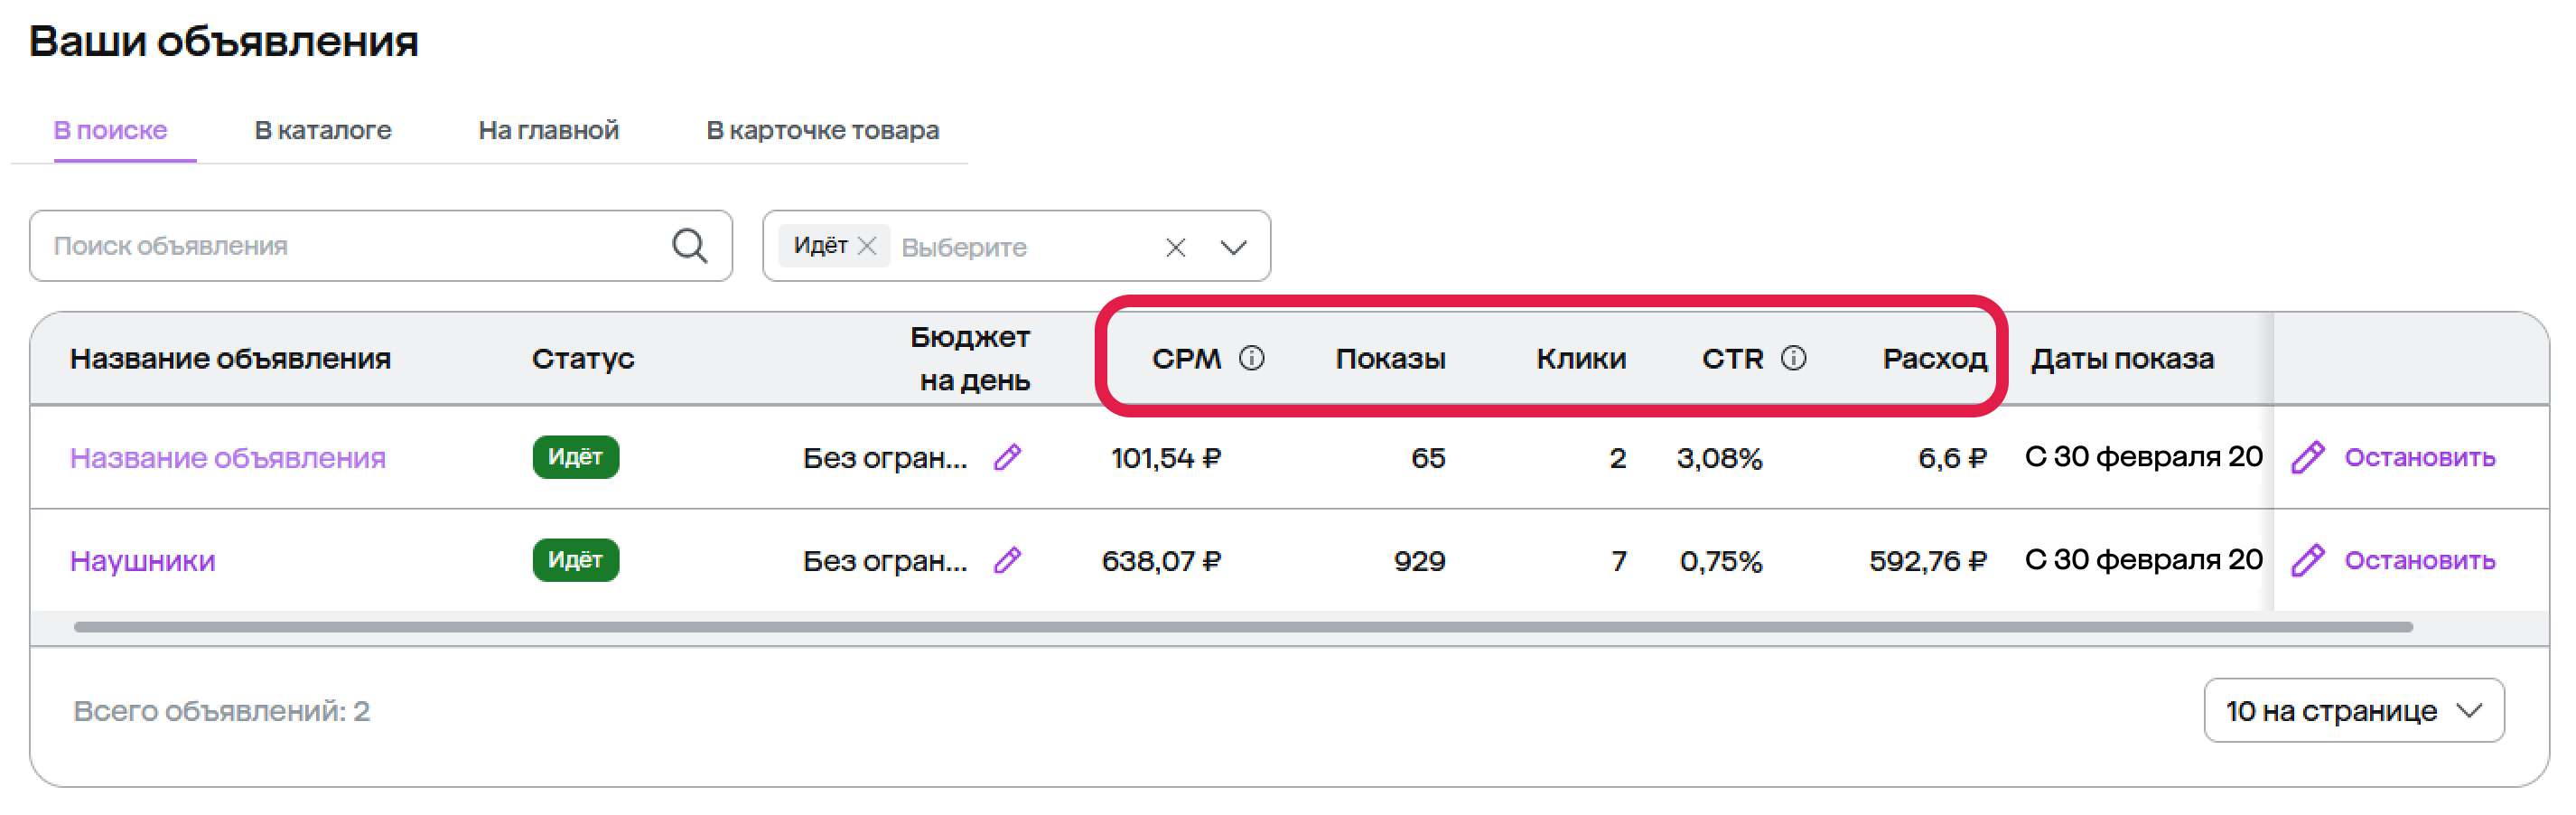Click the horizontal table scrollbar
Screen dimensions: 2576x815
click(x=1243, y=627)
